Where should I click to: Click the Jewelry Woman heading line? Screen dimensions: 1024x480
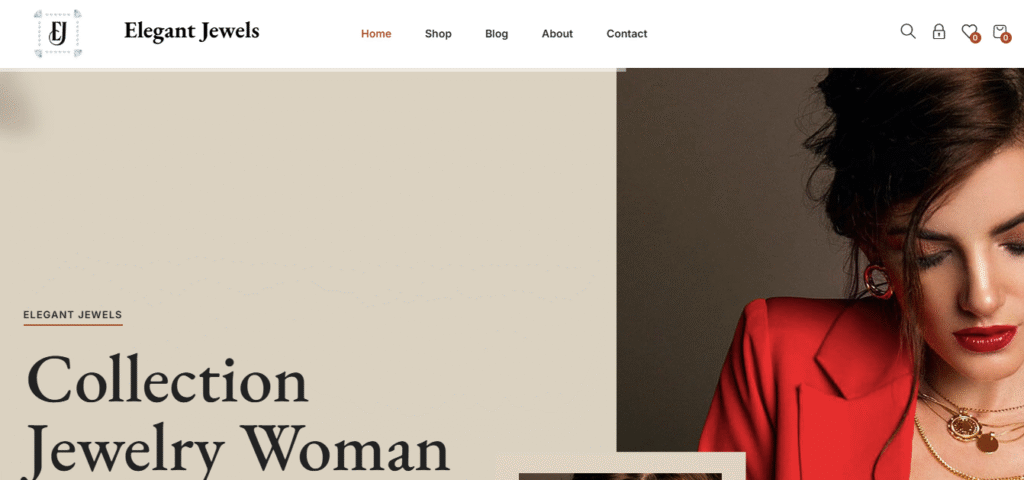[x=238, y=450]
